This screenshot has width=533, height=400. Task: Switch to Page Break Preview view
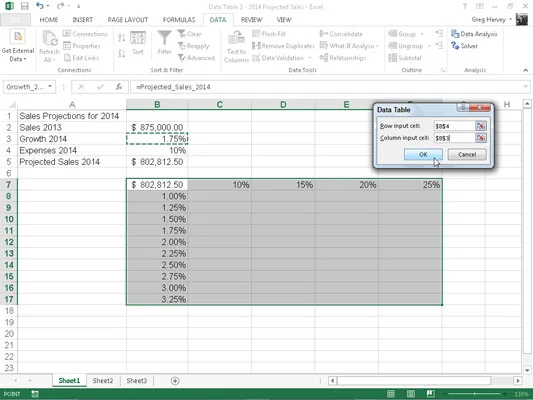pyautogui.click(x=430, y=394)
